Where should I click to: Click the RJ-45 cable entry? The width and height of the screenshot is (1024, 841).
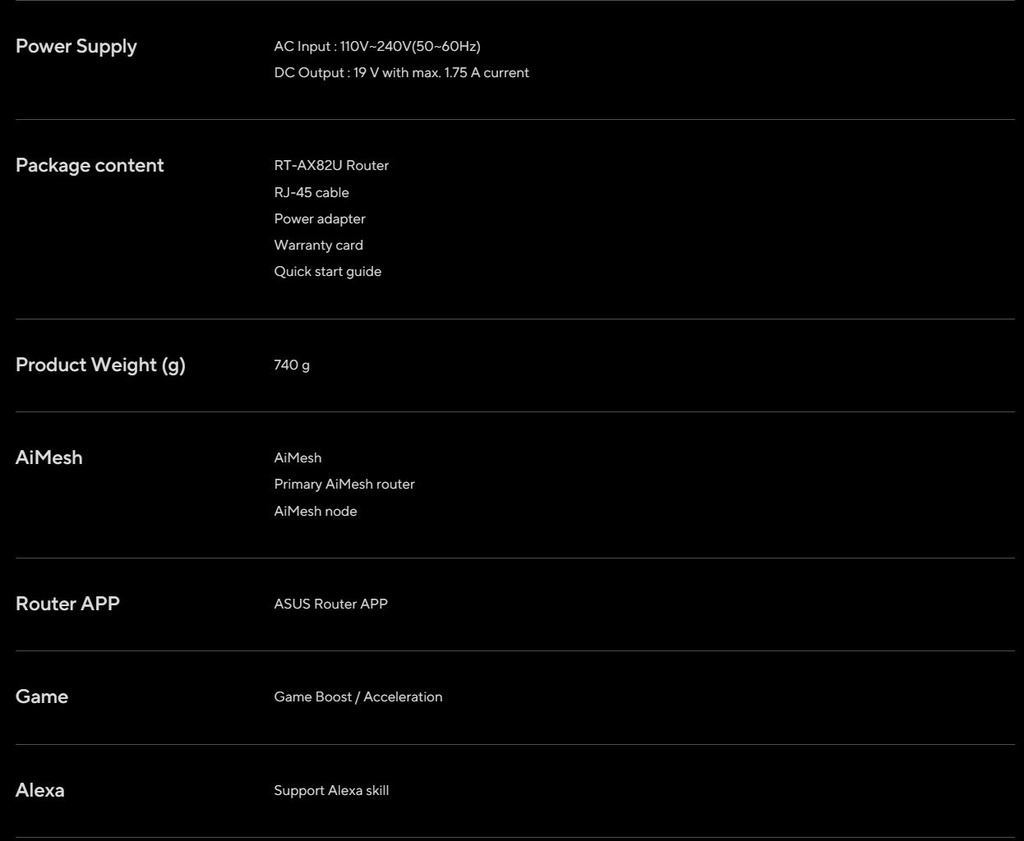coord(312,193)
